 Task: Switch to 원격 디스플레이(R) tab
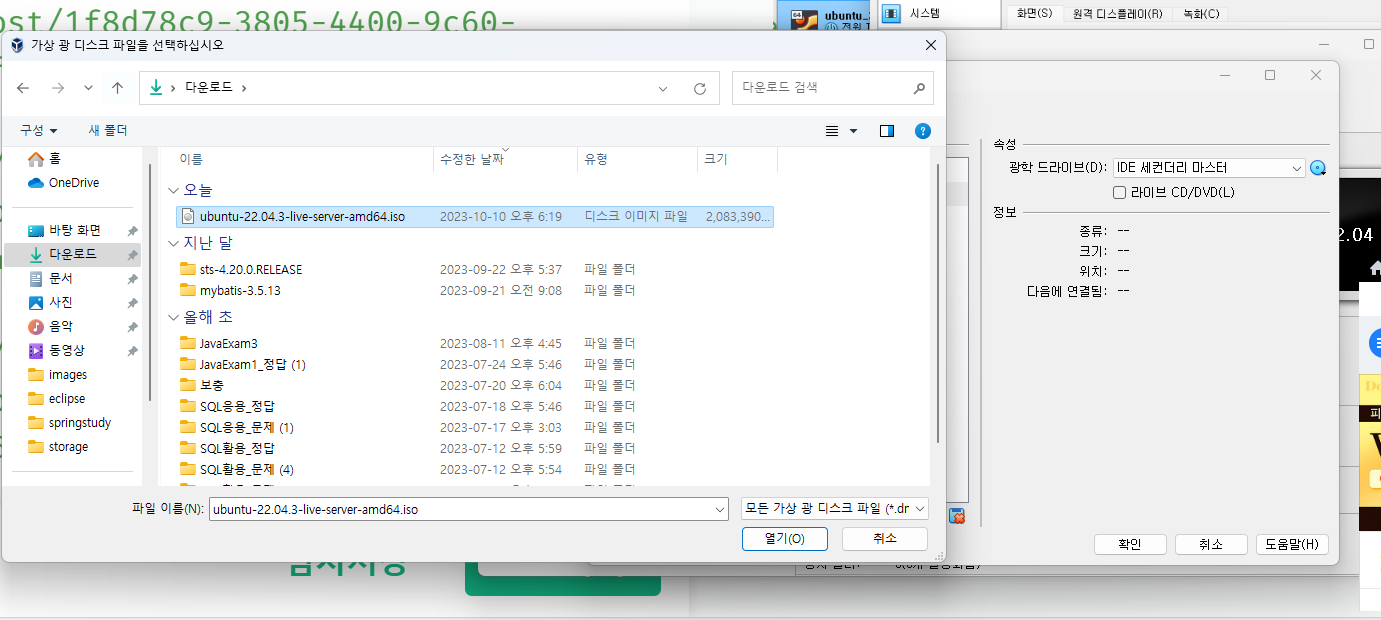[x=1117, y=13]
